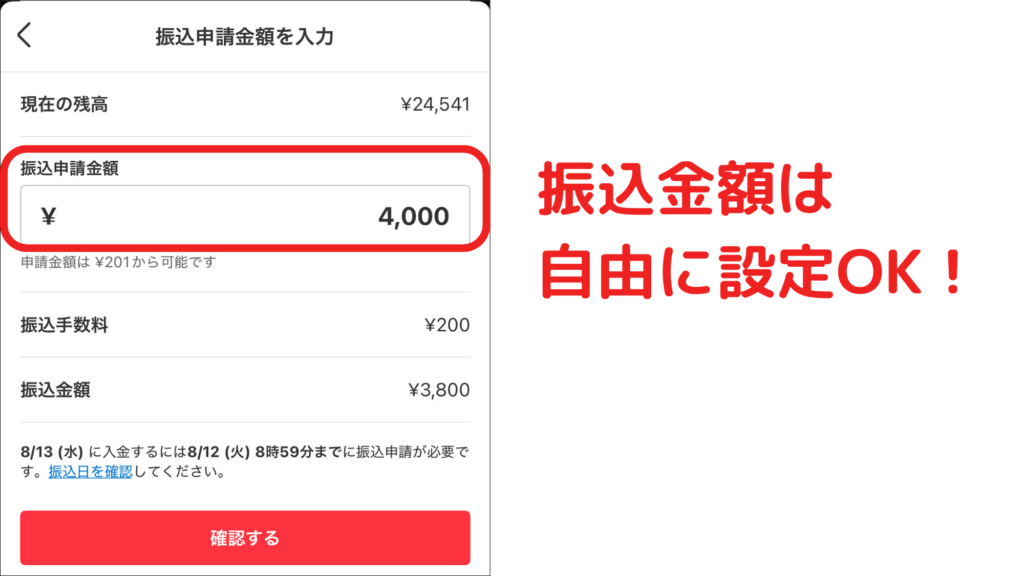The width and height of the screenshot is (1024, 576).
Task: Click the 4,000 value in the amount field
Action: click(413, 216)
